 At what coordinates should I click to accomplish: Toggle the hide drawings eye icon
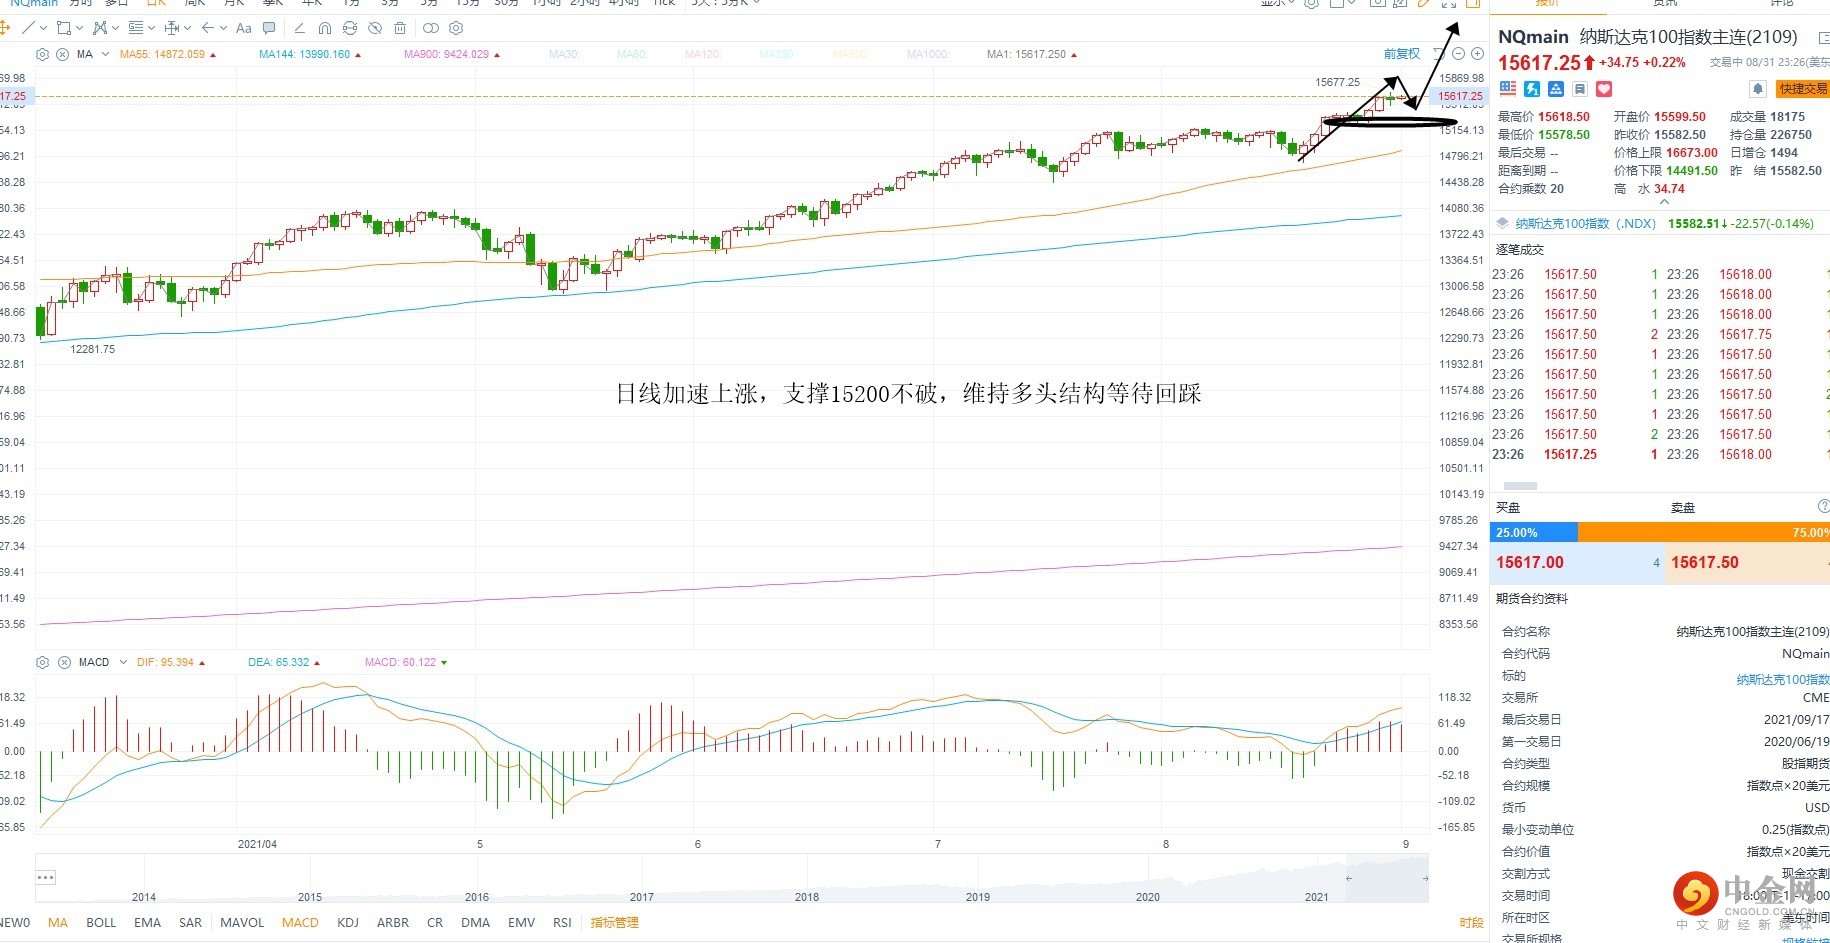375,28
